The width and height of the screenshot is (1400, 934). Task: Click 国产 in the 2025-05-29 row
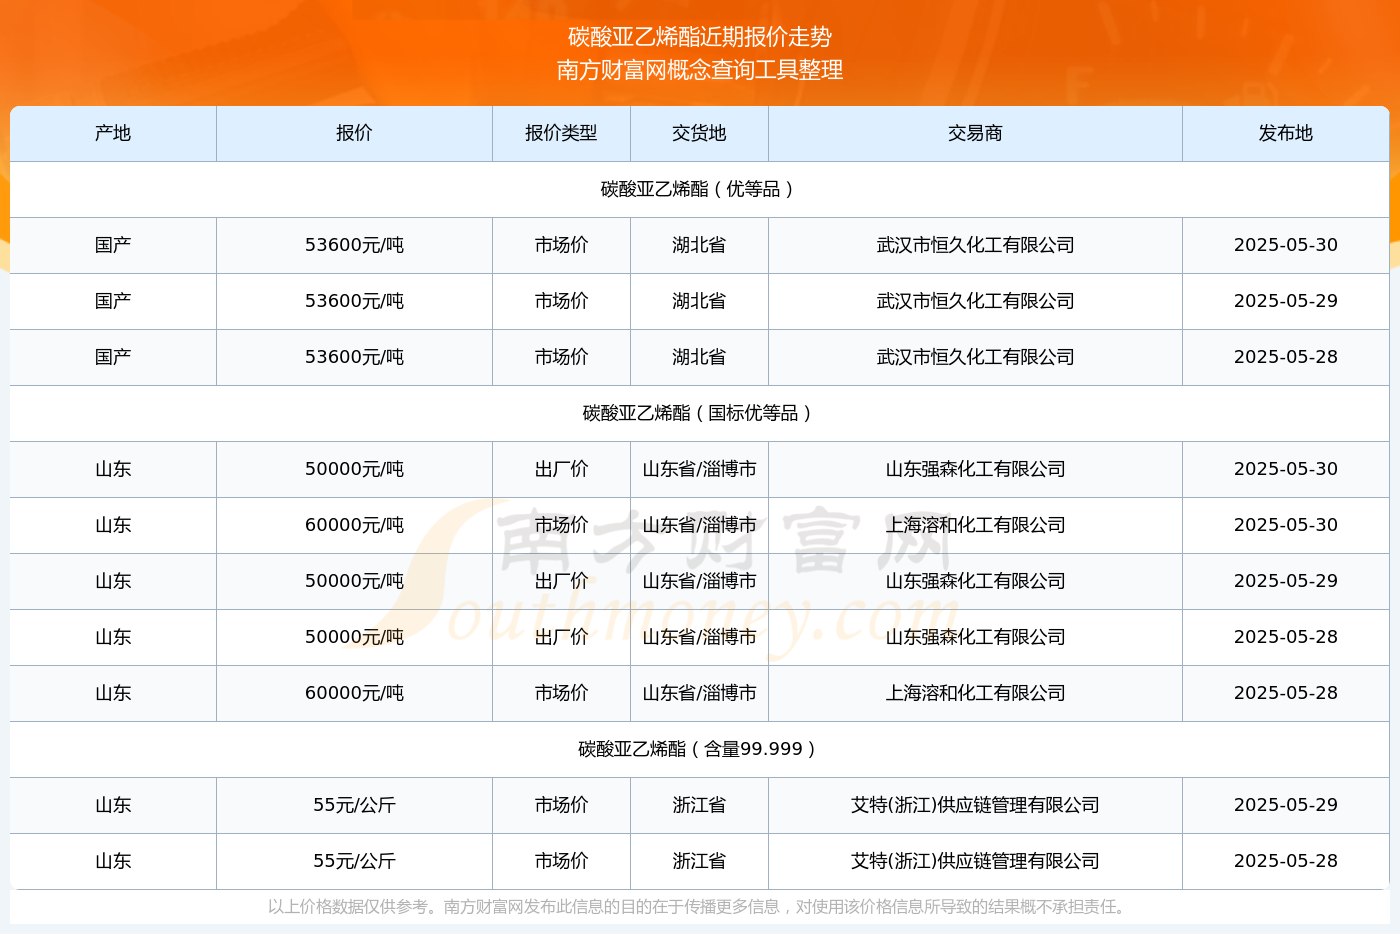pyautogui.click(x=113, y=301)
